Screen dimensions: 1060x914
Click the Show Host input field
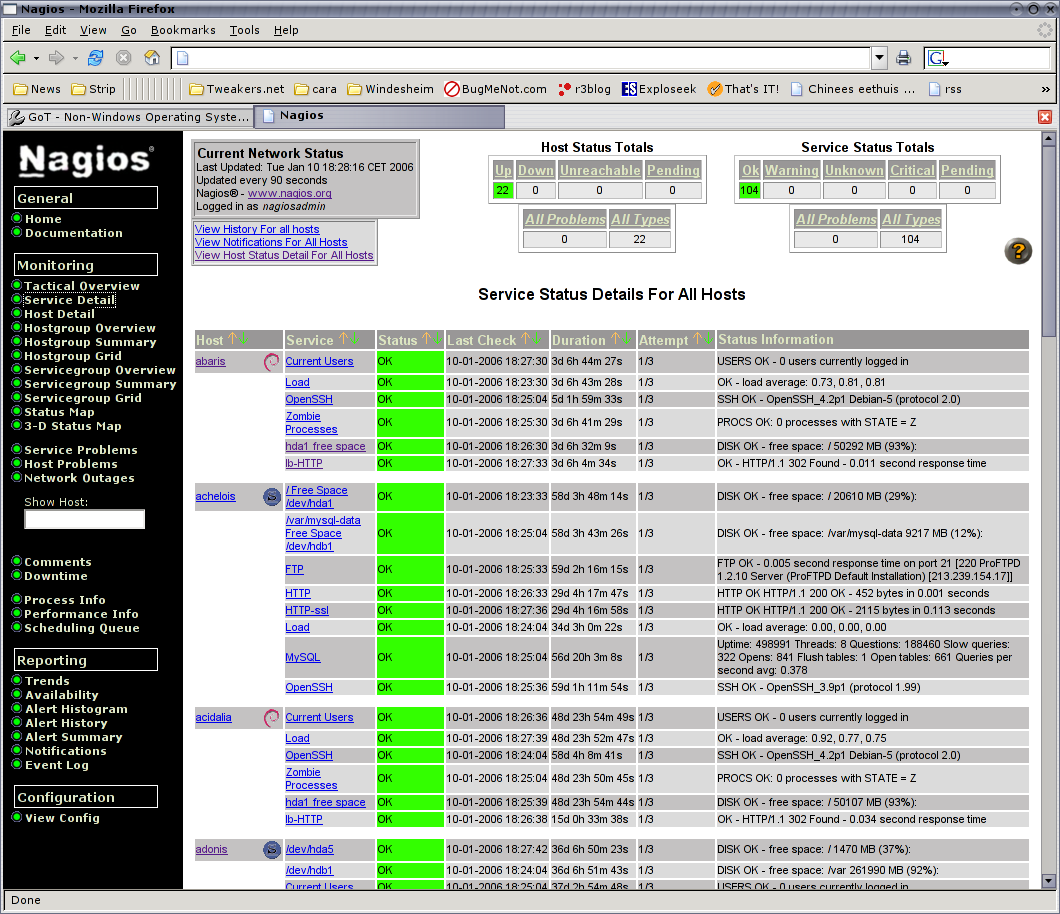85,519
